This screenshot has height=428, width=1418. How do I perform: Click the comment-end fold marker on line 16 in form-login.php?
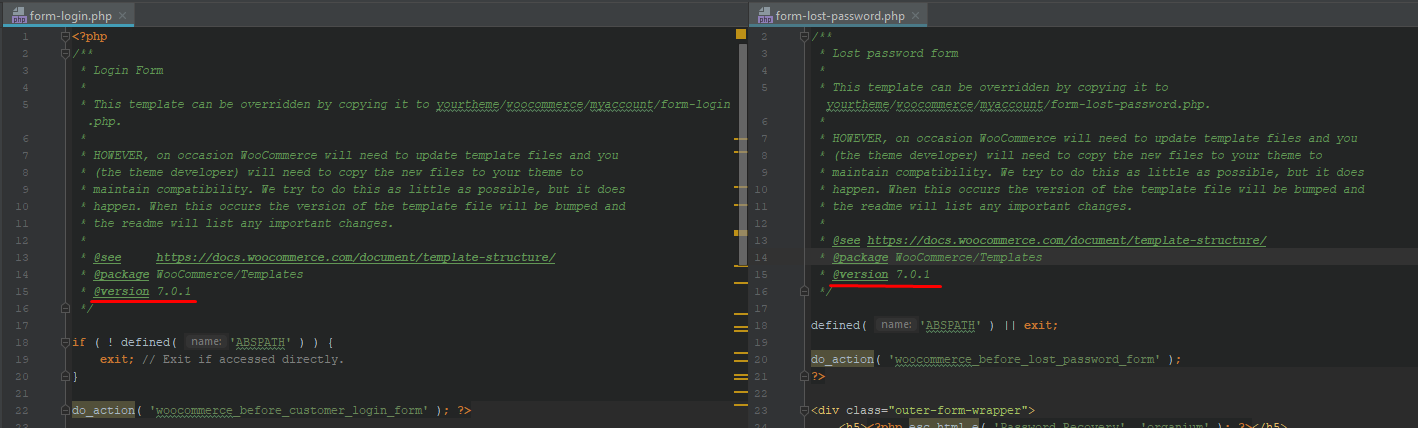click(65, 308)
